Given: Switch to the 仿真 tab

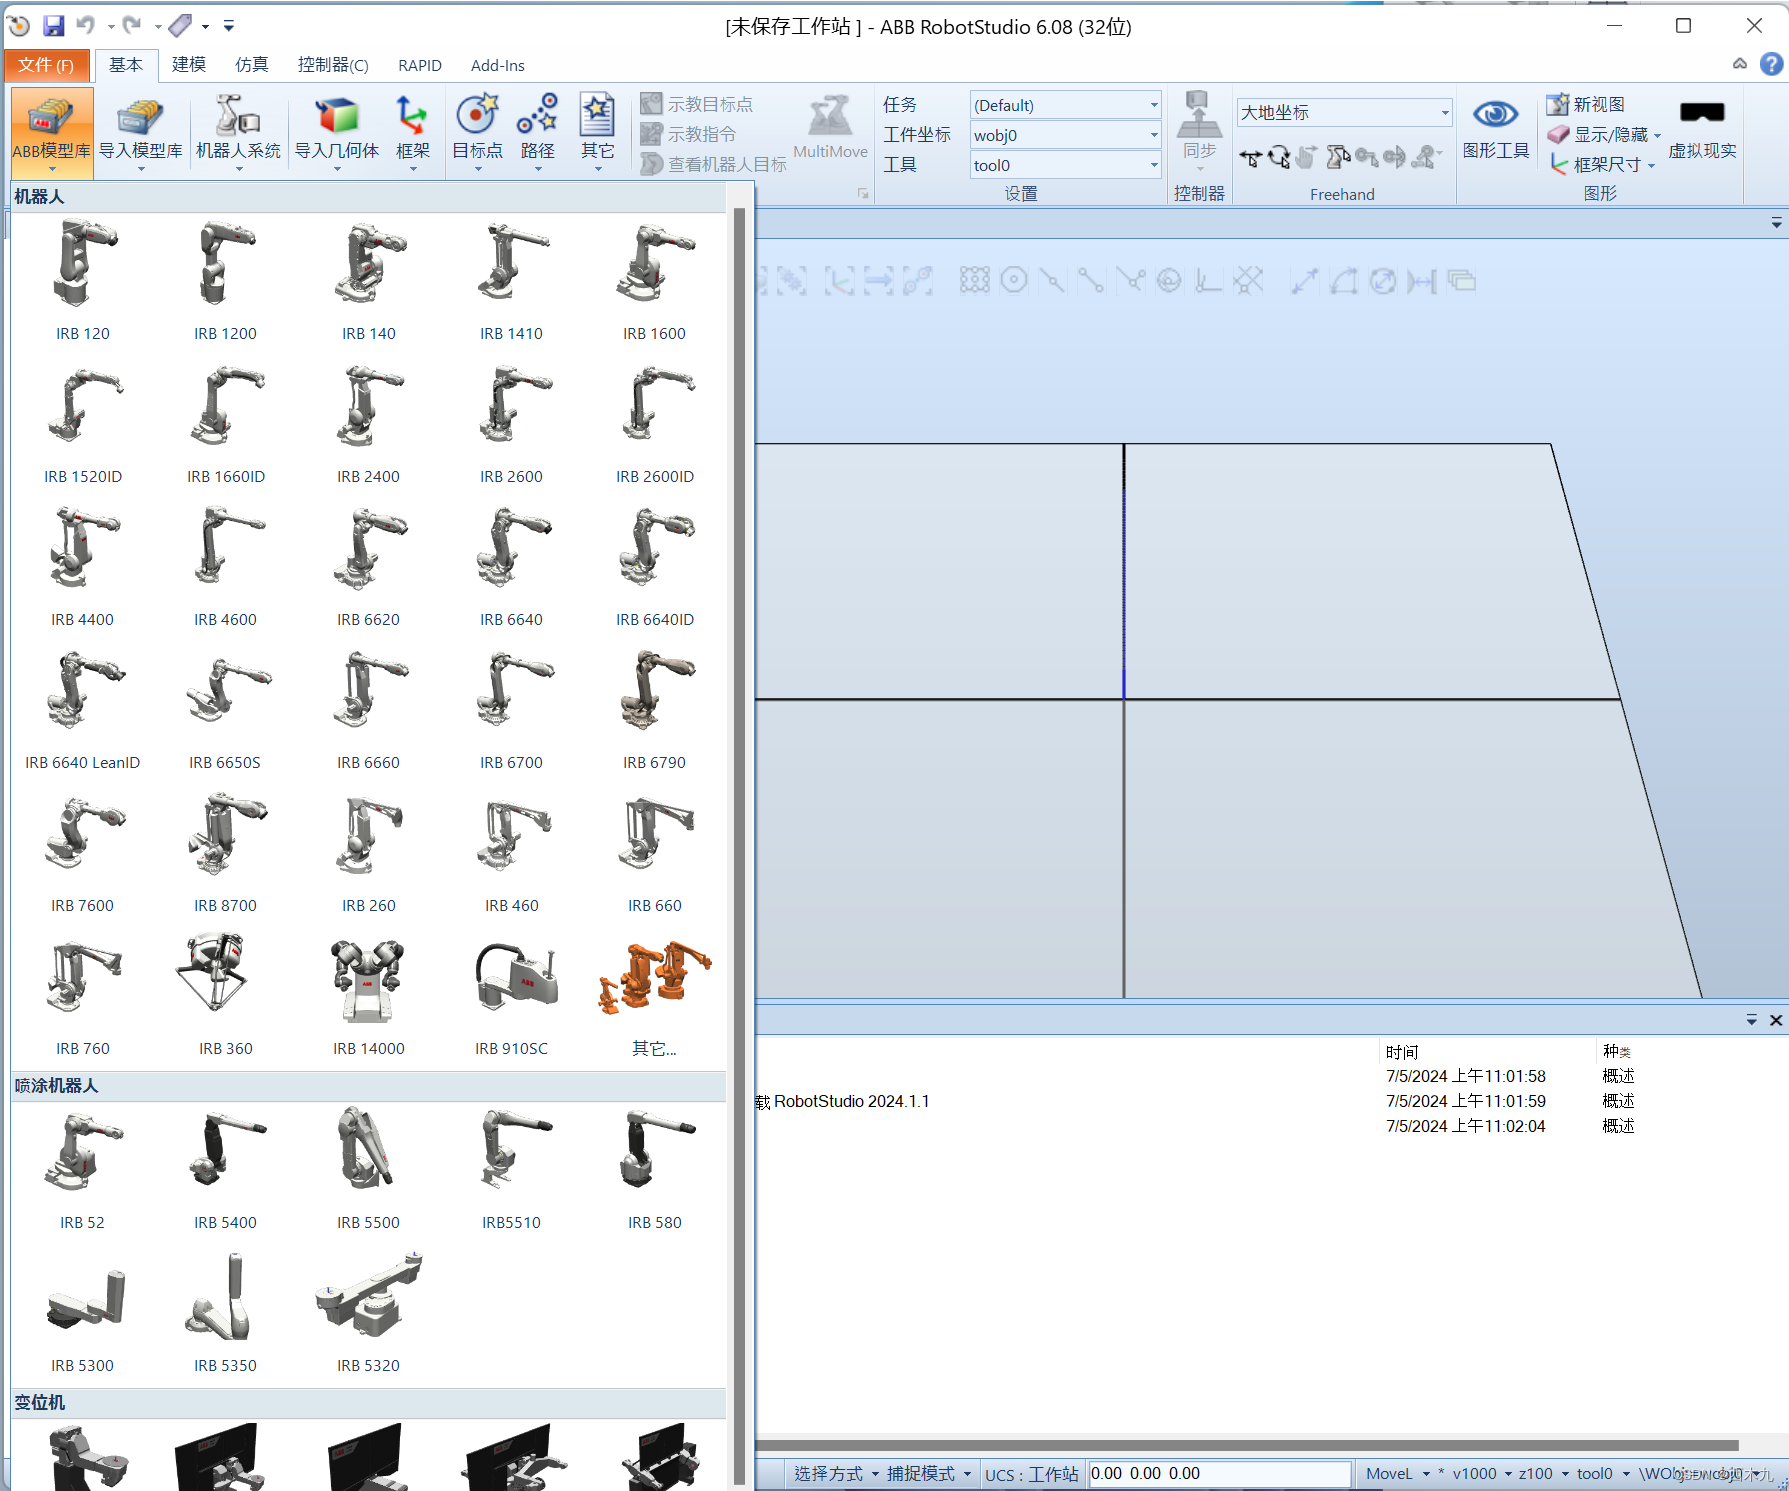Looking at the screenshot, I should click(252, 65).
